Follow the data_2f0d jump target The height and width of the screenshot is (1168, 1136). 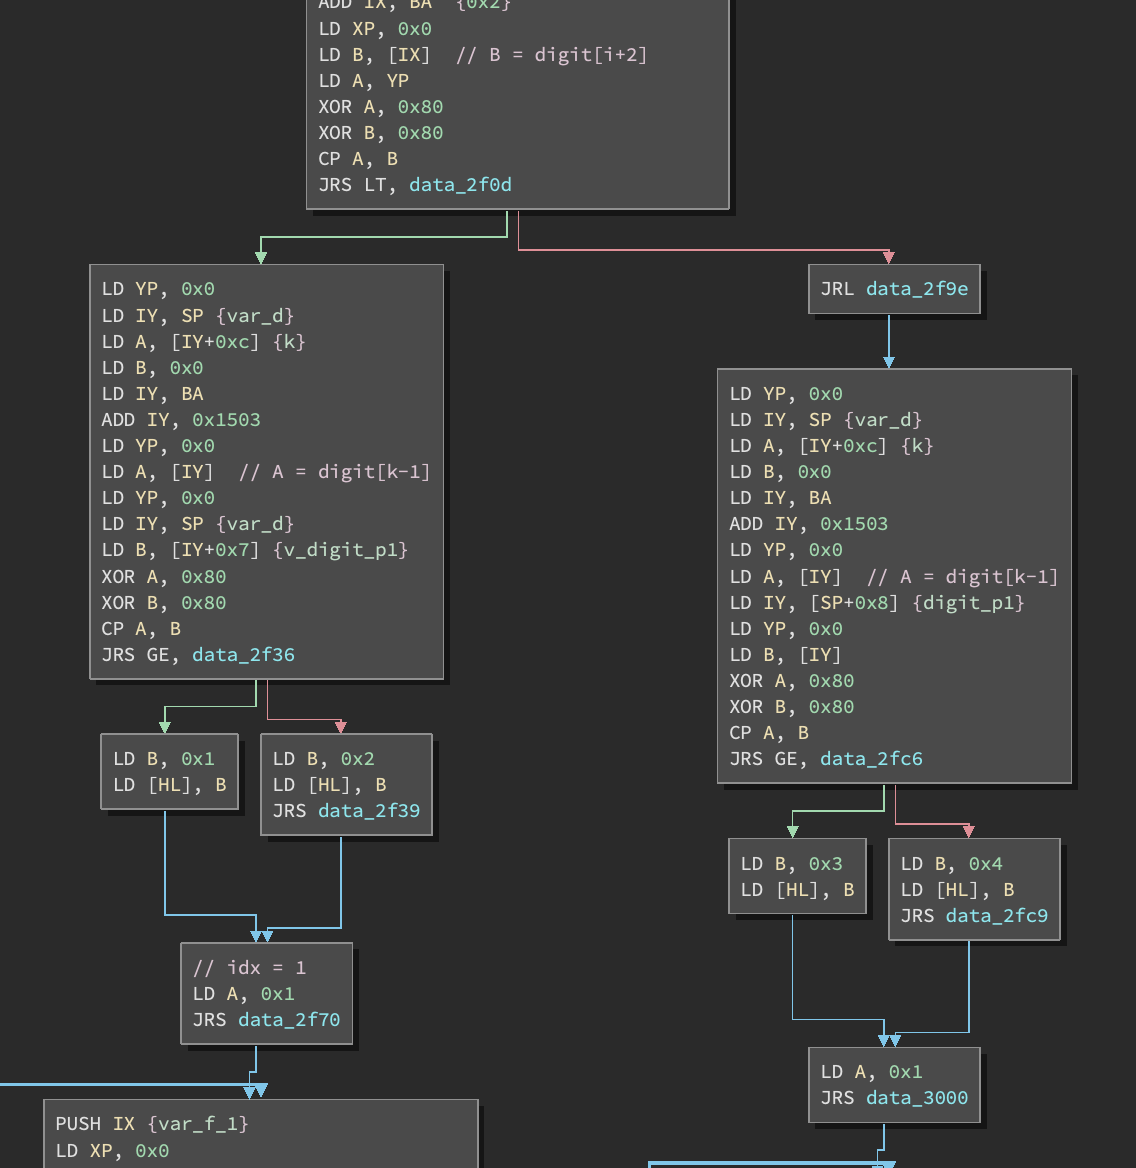click(x=460, y=185)
